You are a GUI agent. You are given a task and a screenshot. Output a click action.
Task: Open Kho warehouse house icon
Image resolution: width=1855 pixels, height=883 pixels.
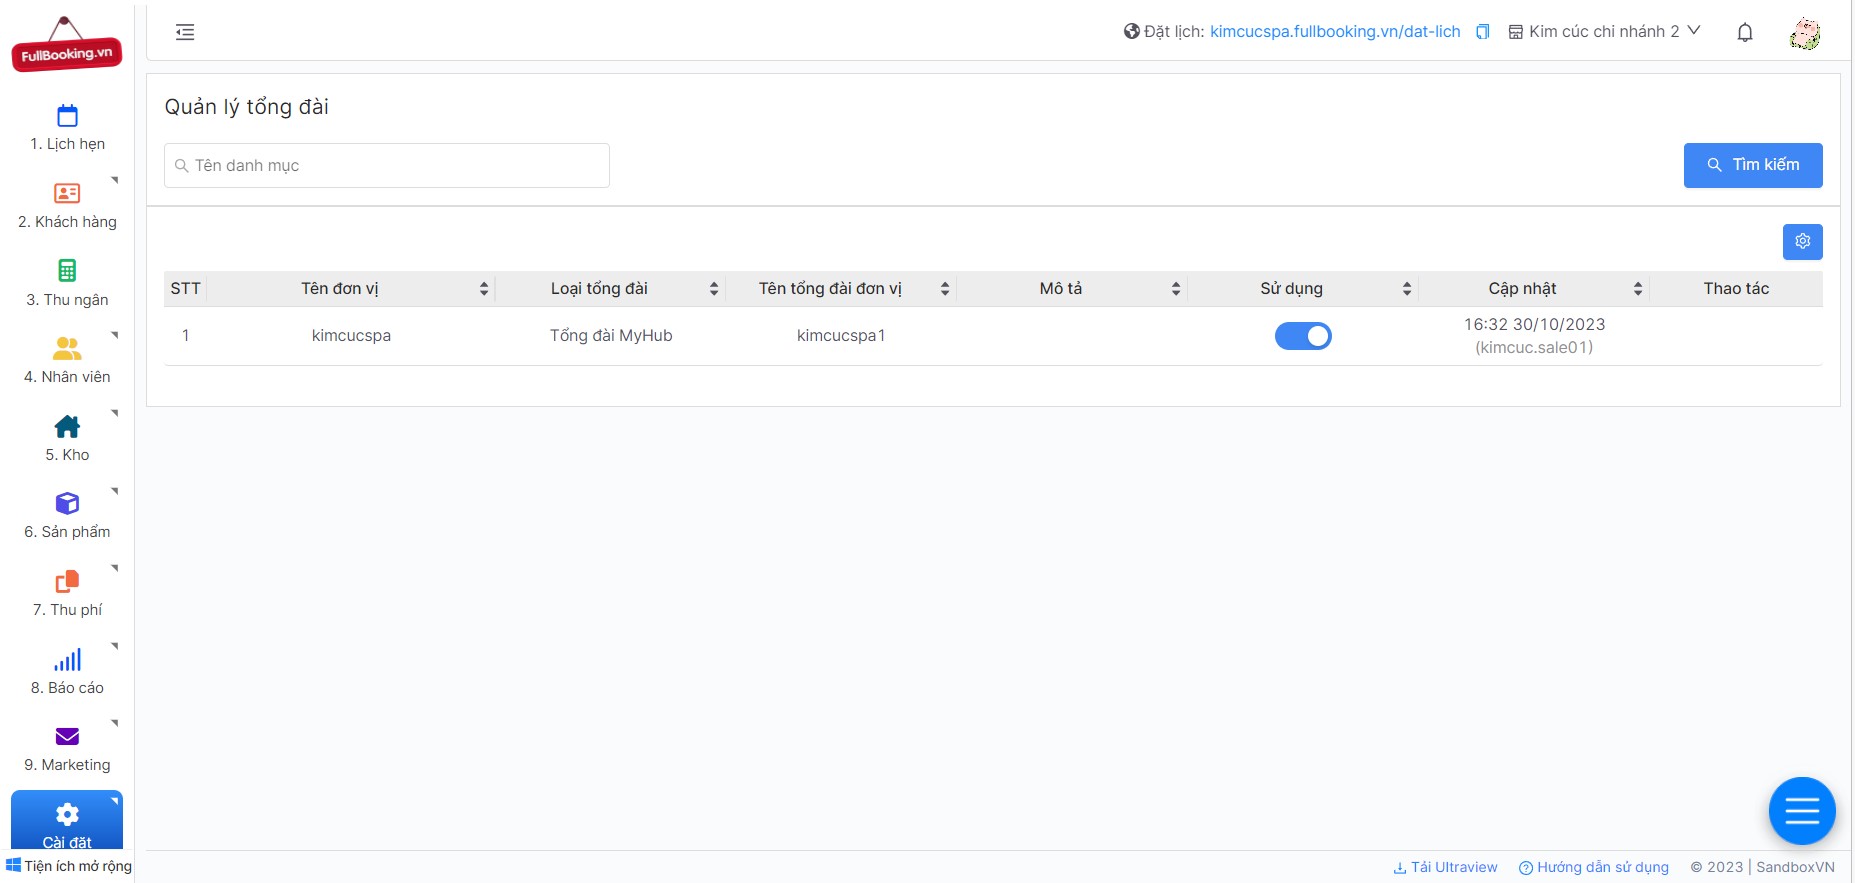tap(67, 426)
